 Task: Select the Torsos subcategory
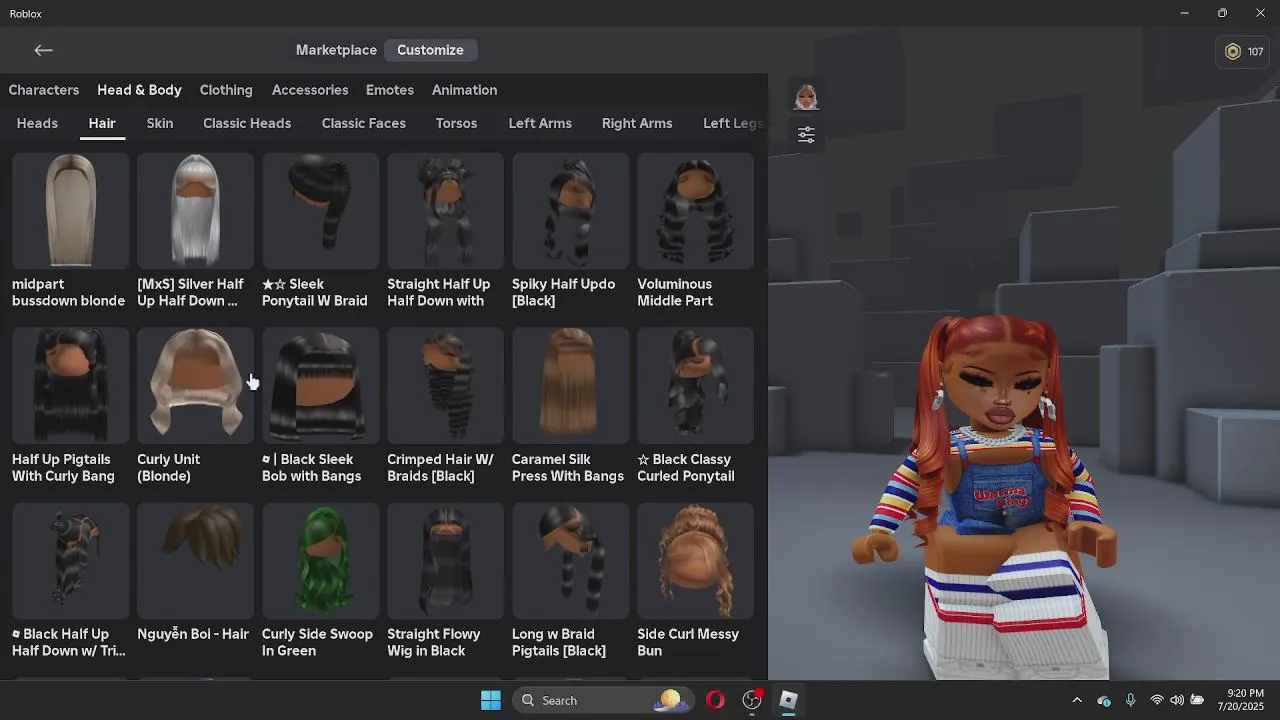coord(456,123)
